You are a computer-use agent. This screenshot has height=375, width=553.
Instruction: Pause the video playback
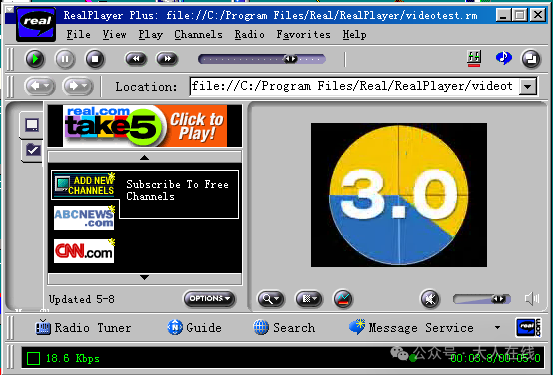click(x=65, y=59)
